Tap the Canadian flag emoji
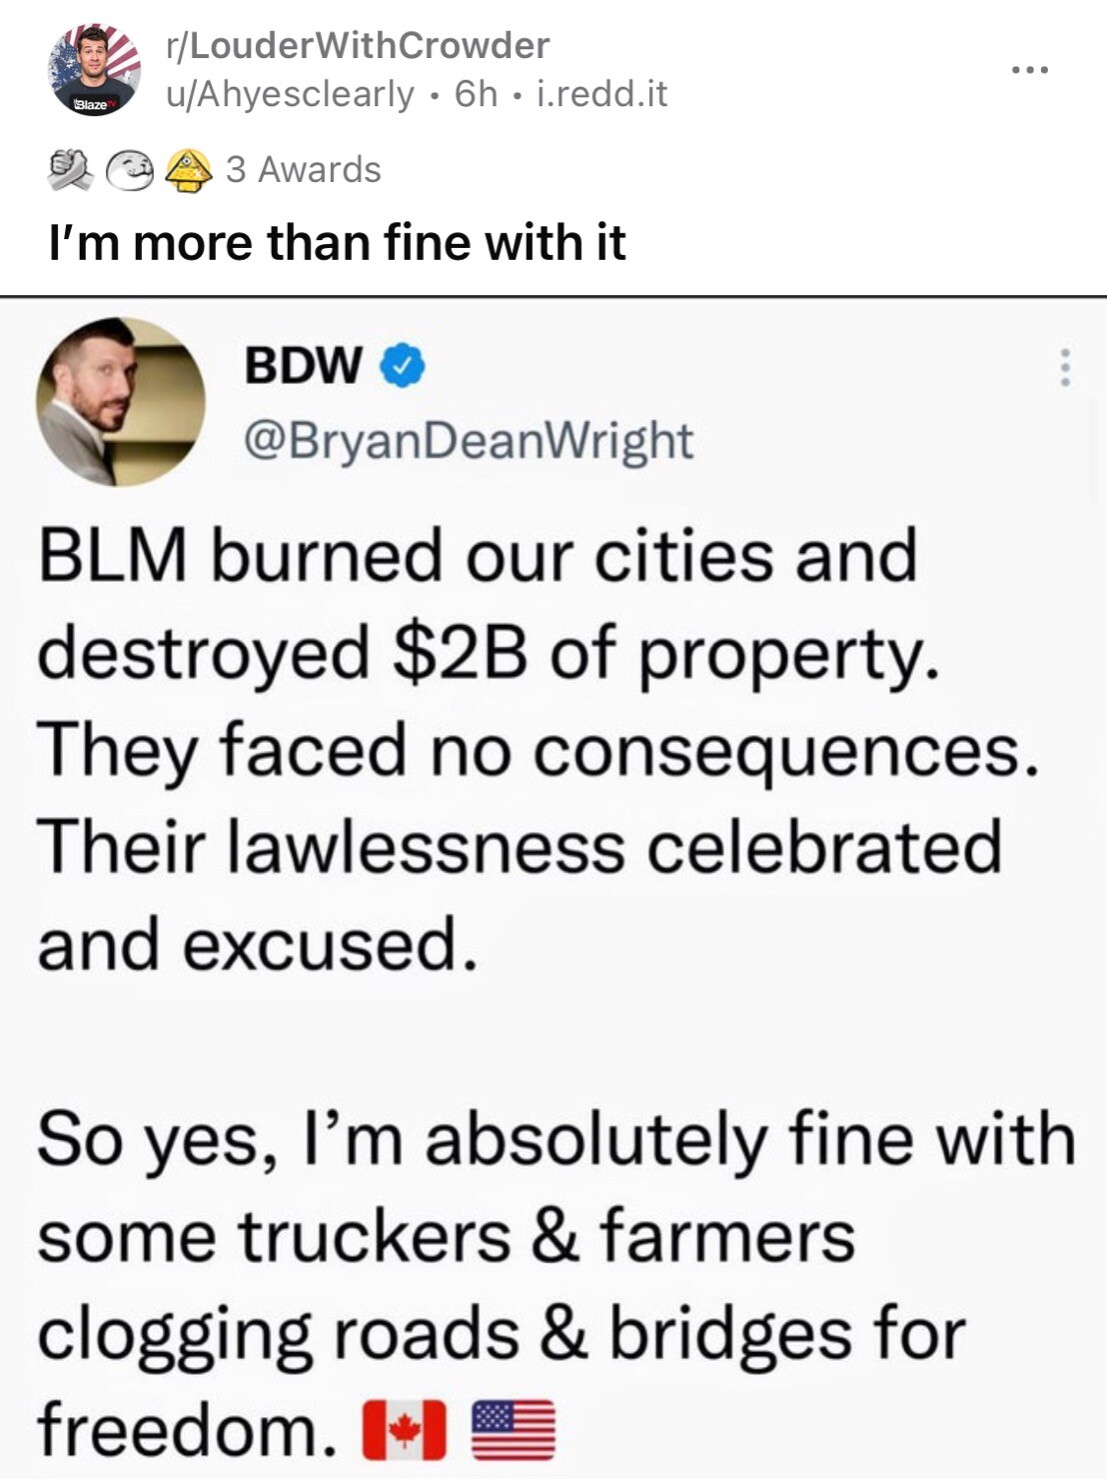This screenshot has height=1479, width=1107. click(403, 1430)
